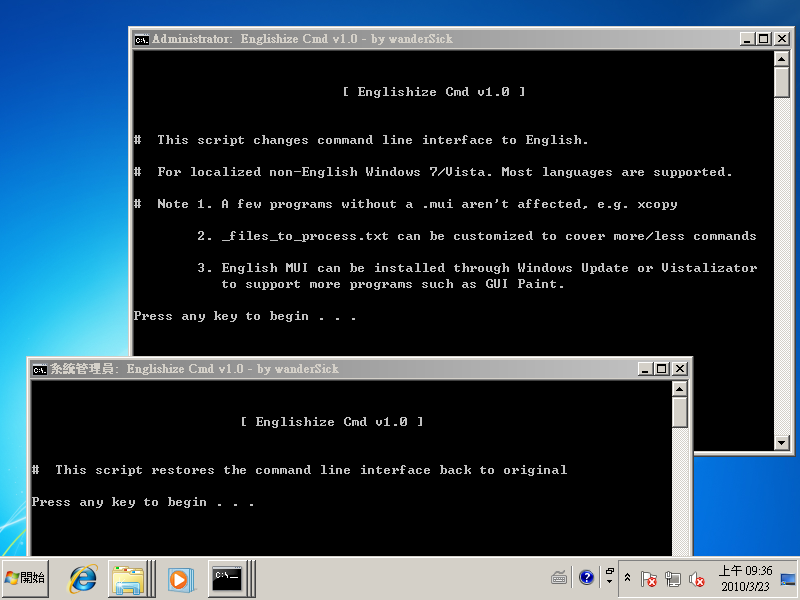Viewport: 800px width, 600px height.
Task: Click '[ Englishize Cmd v1.0 ]' heading in Administrator window
Action: pyautogui.click(x=434, y=92)
